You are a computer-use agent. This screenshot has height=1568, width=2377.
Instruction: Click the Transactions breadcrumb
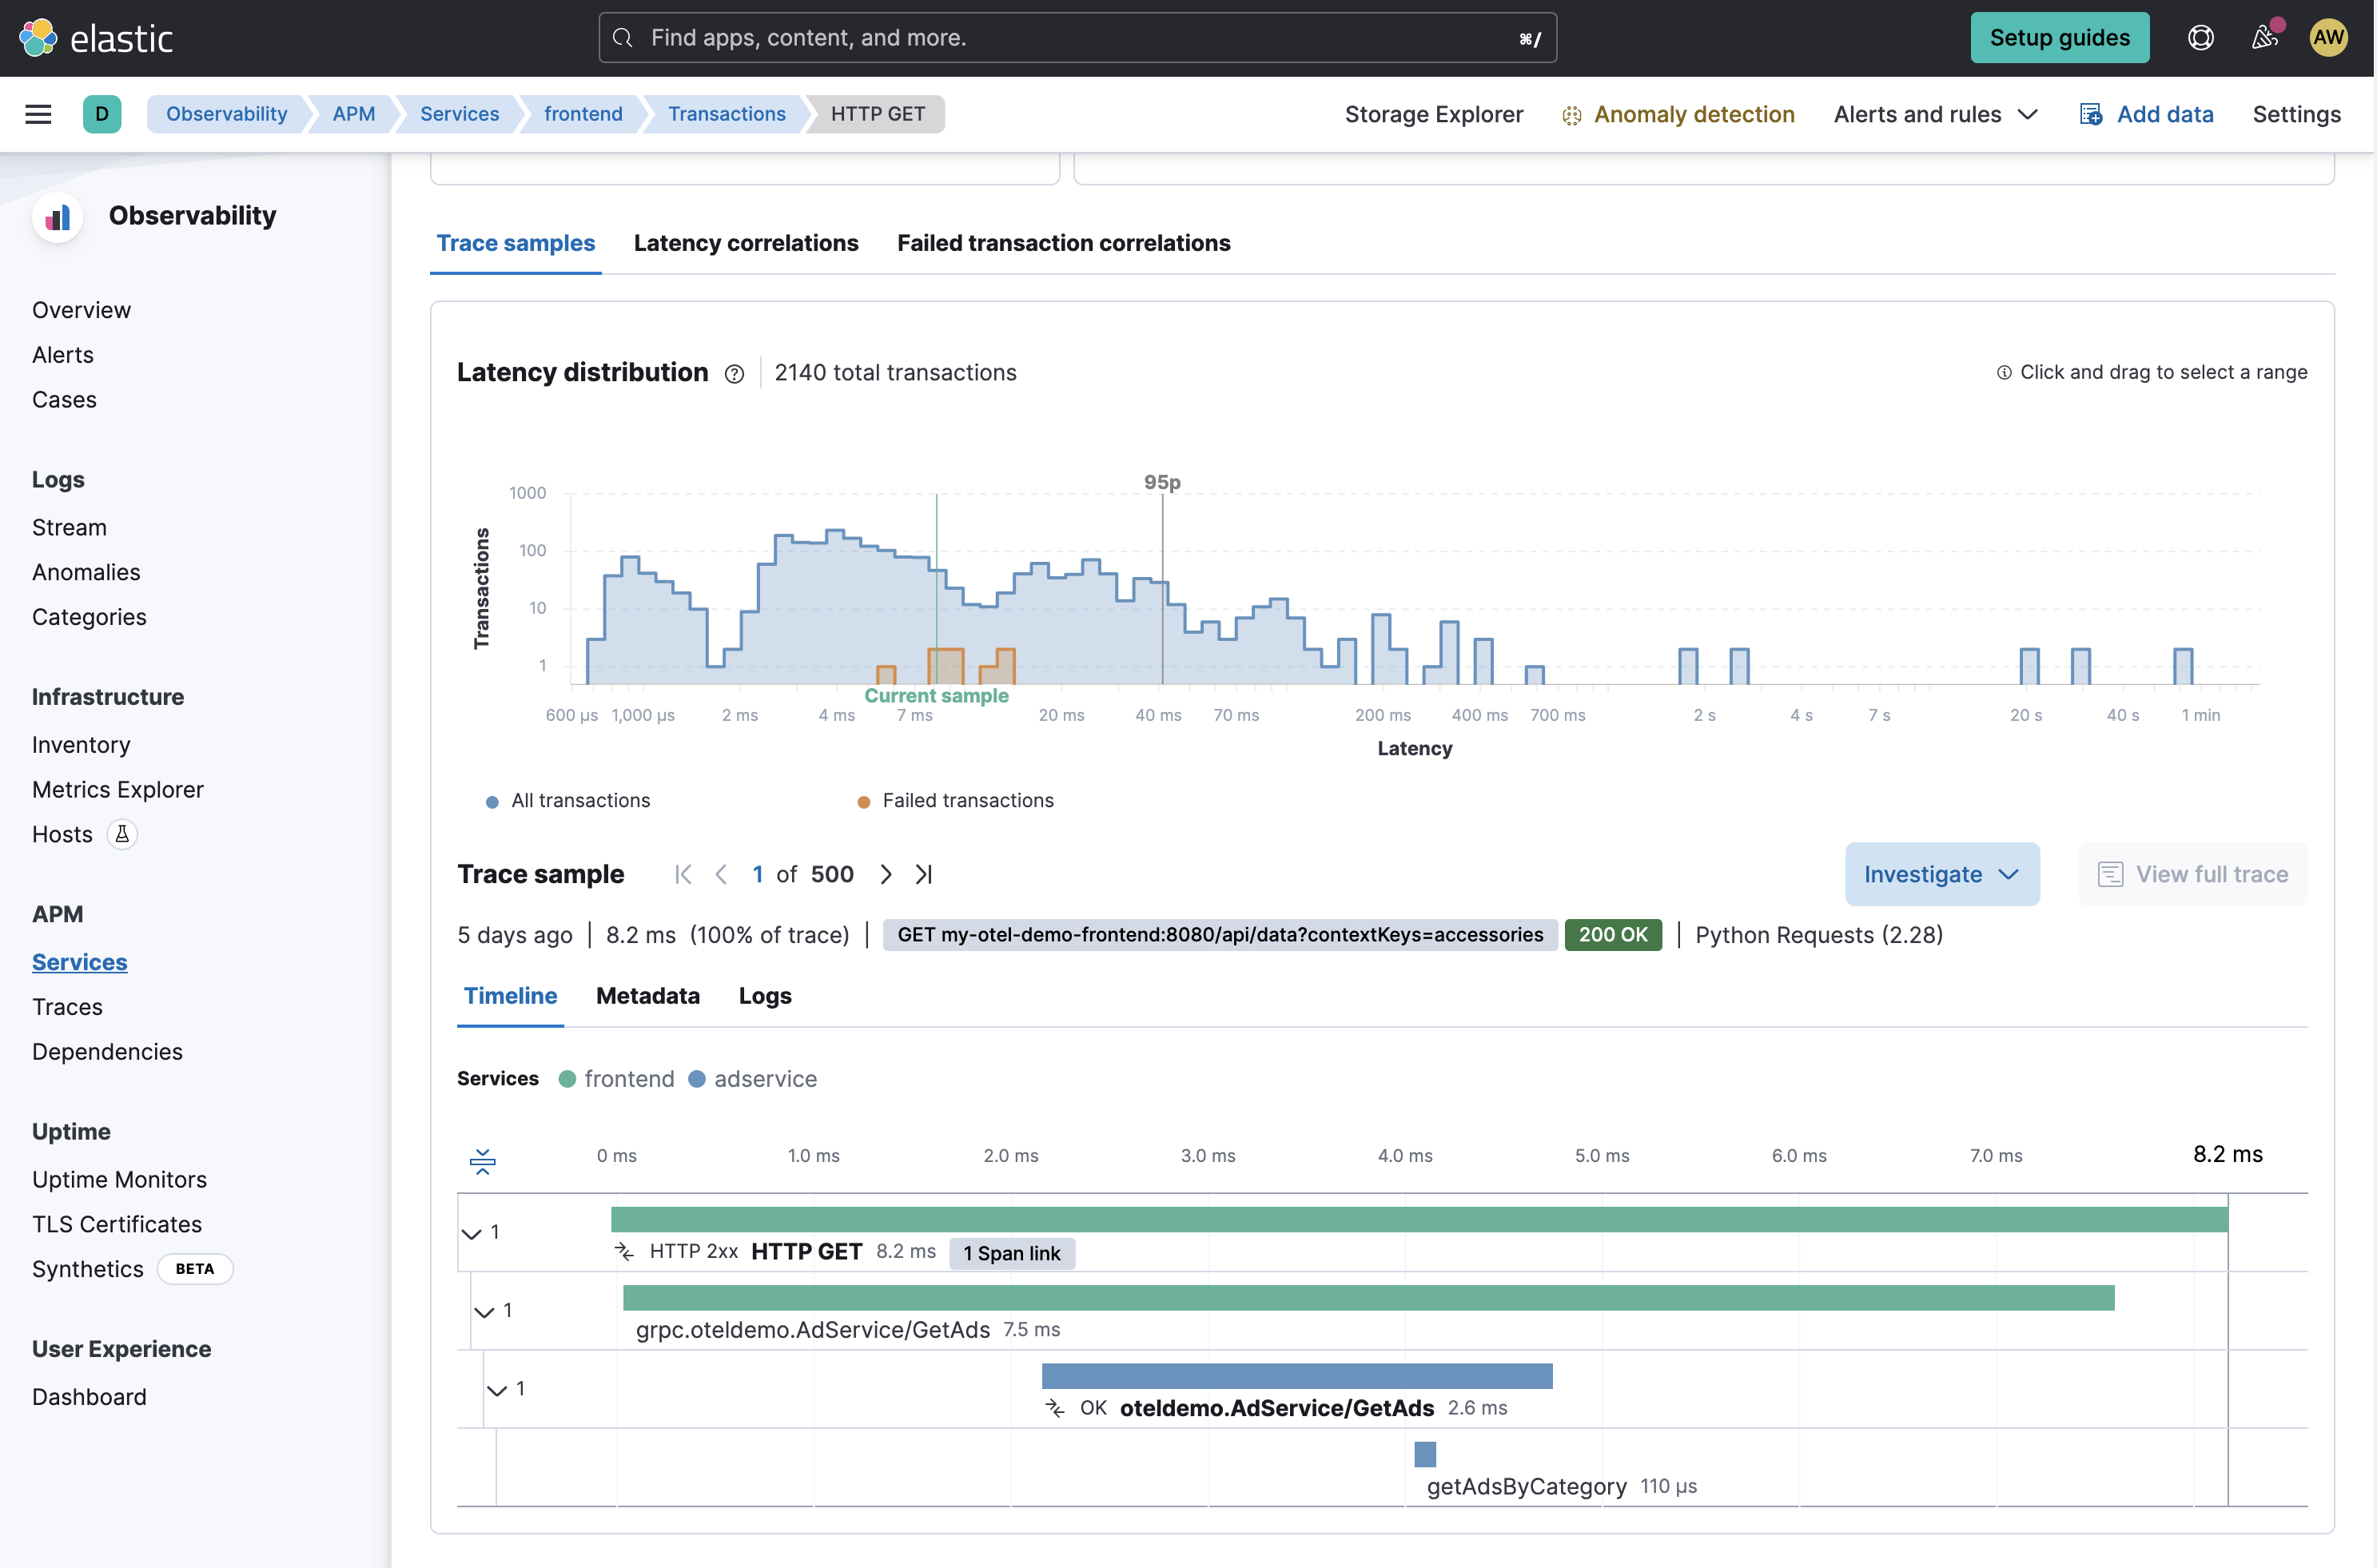(726, 114)
